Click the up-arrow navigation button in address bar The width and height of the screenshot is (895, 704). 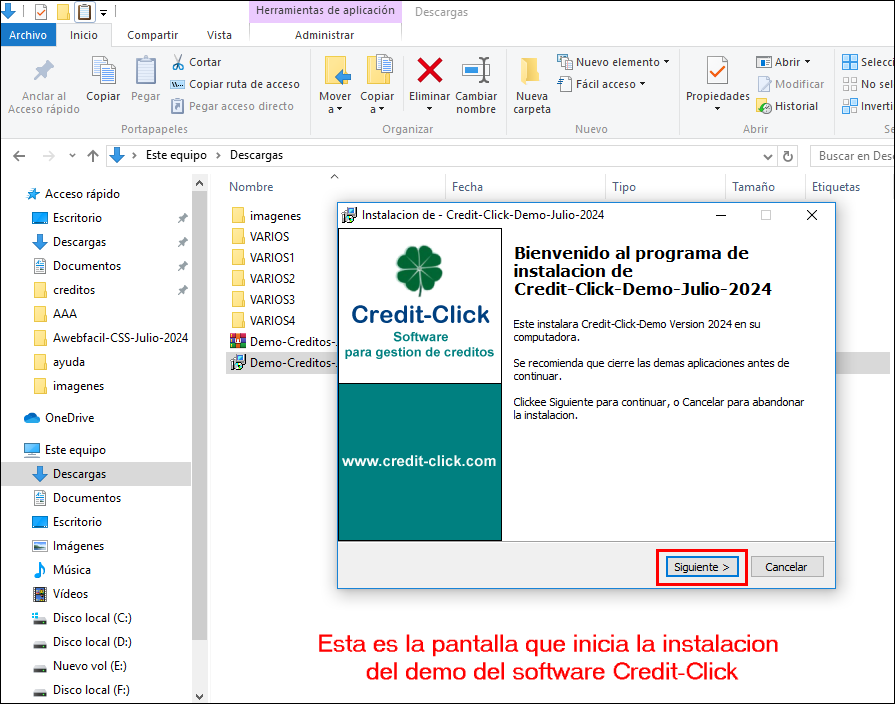pos(93,156)
